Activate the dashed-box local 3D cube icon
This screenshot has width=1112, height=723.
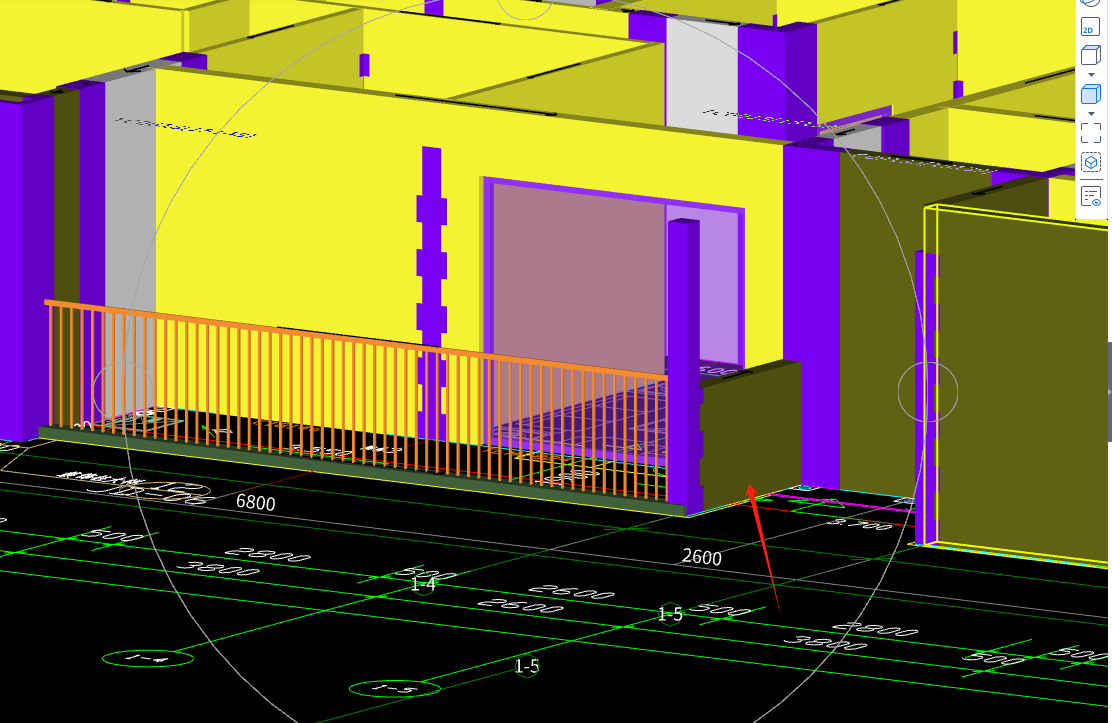pos(1091,162)
